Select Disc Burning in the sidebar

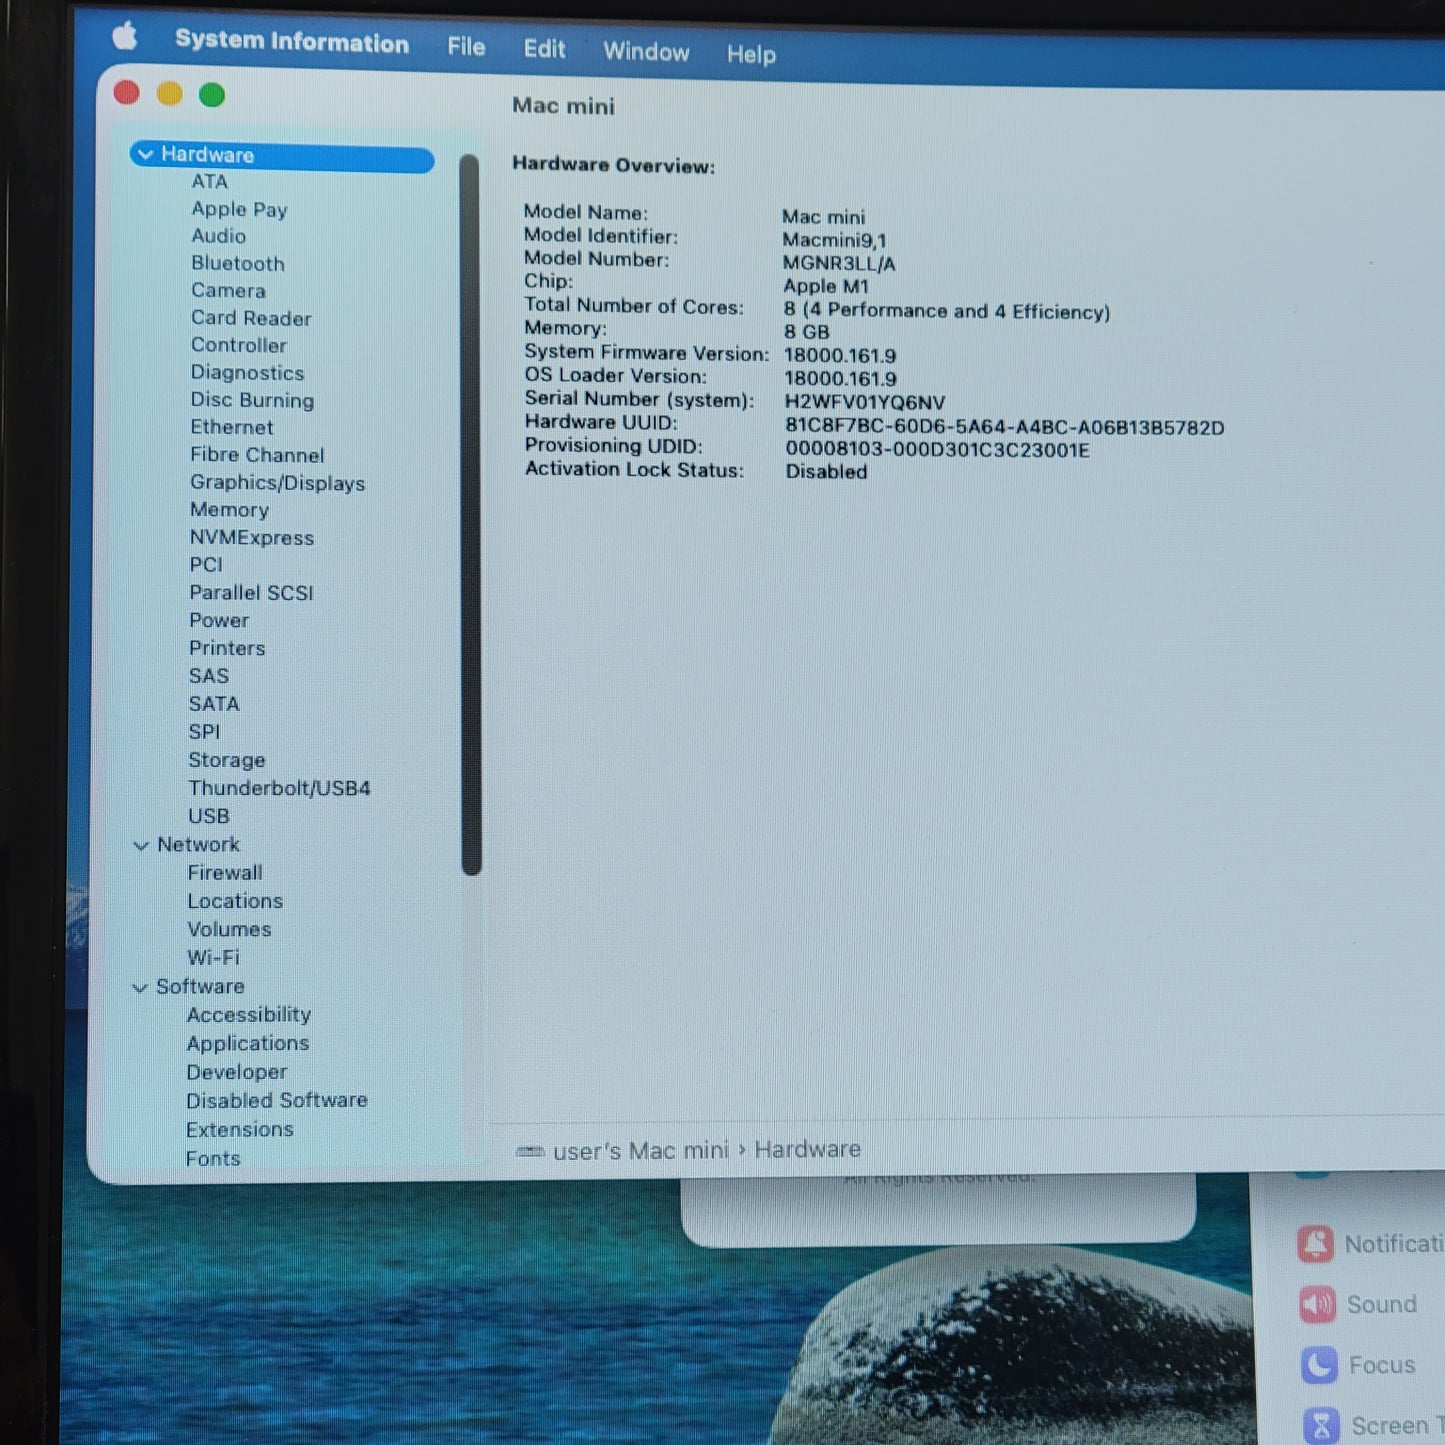(252, 400)
